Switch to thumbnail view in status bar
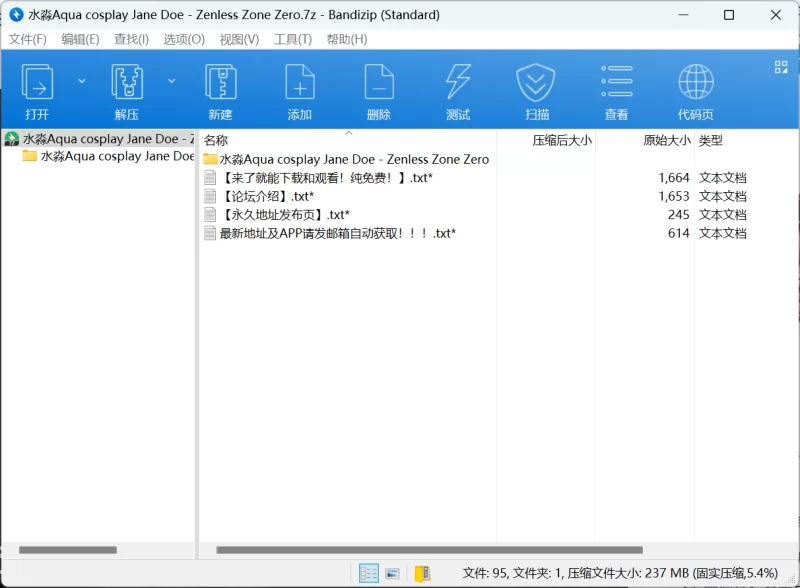This screenshot has height=588, width=800. (393, 573)
